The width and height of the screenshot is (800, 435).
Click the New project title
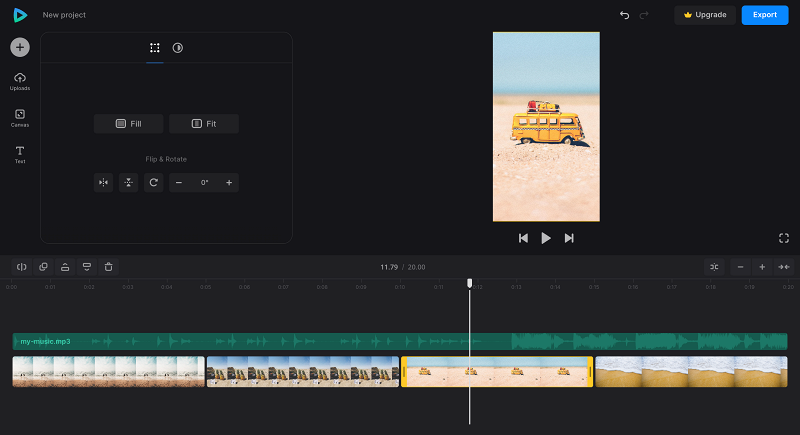pos(64,15)
